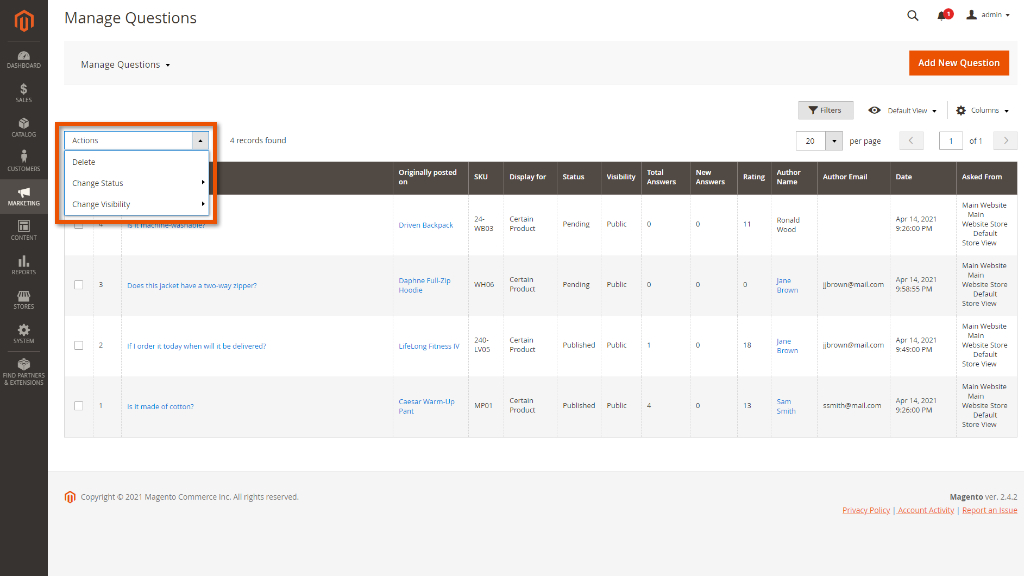Open the System menu
The height and width of the screenshot is (576, 1024).
click(x=24, y=334)
